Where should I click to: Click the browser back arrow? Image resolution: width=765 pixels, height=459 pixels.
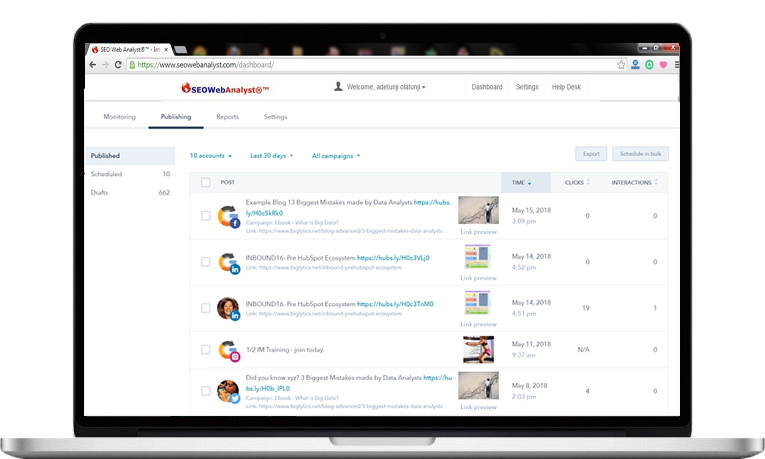[92, 65]
